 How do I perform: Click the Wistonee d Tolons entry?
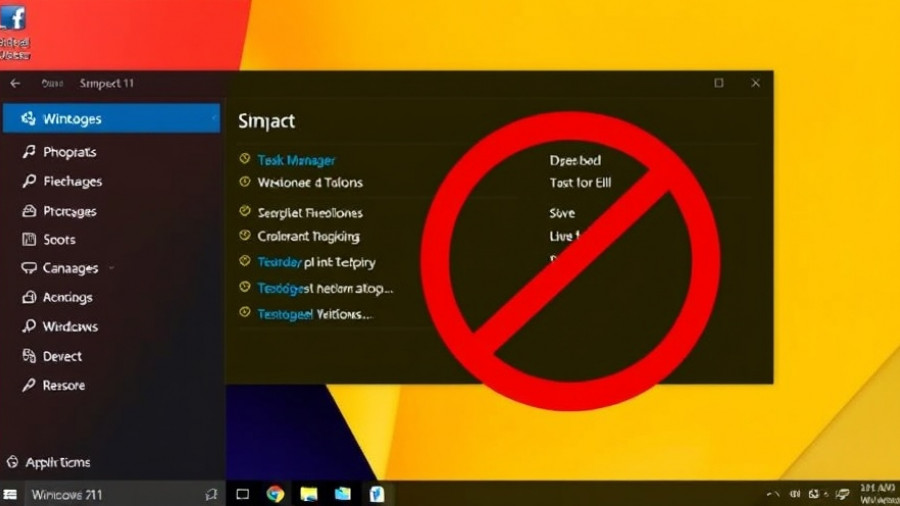(x=310, y=182)
